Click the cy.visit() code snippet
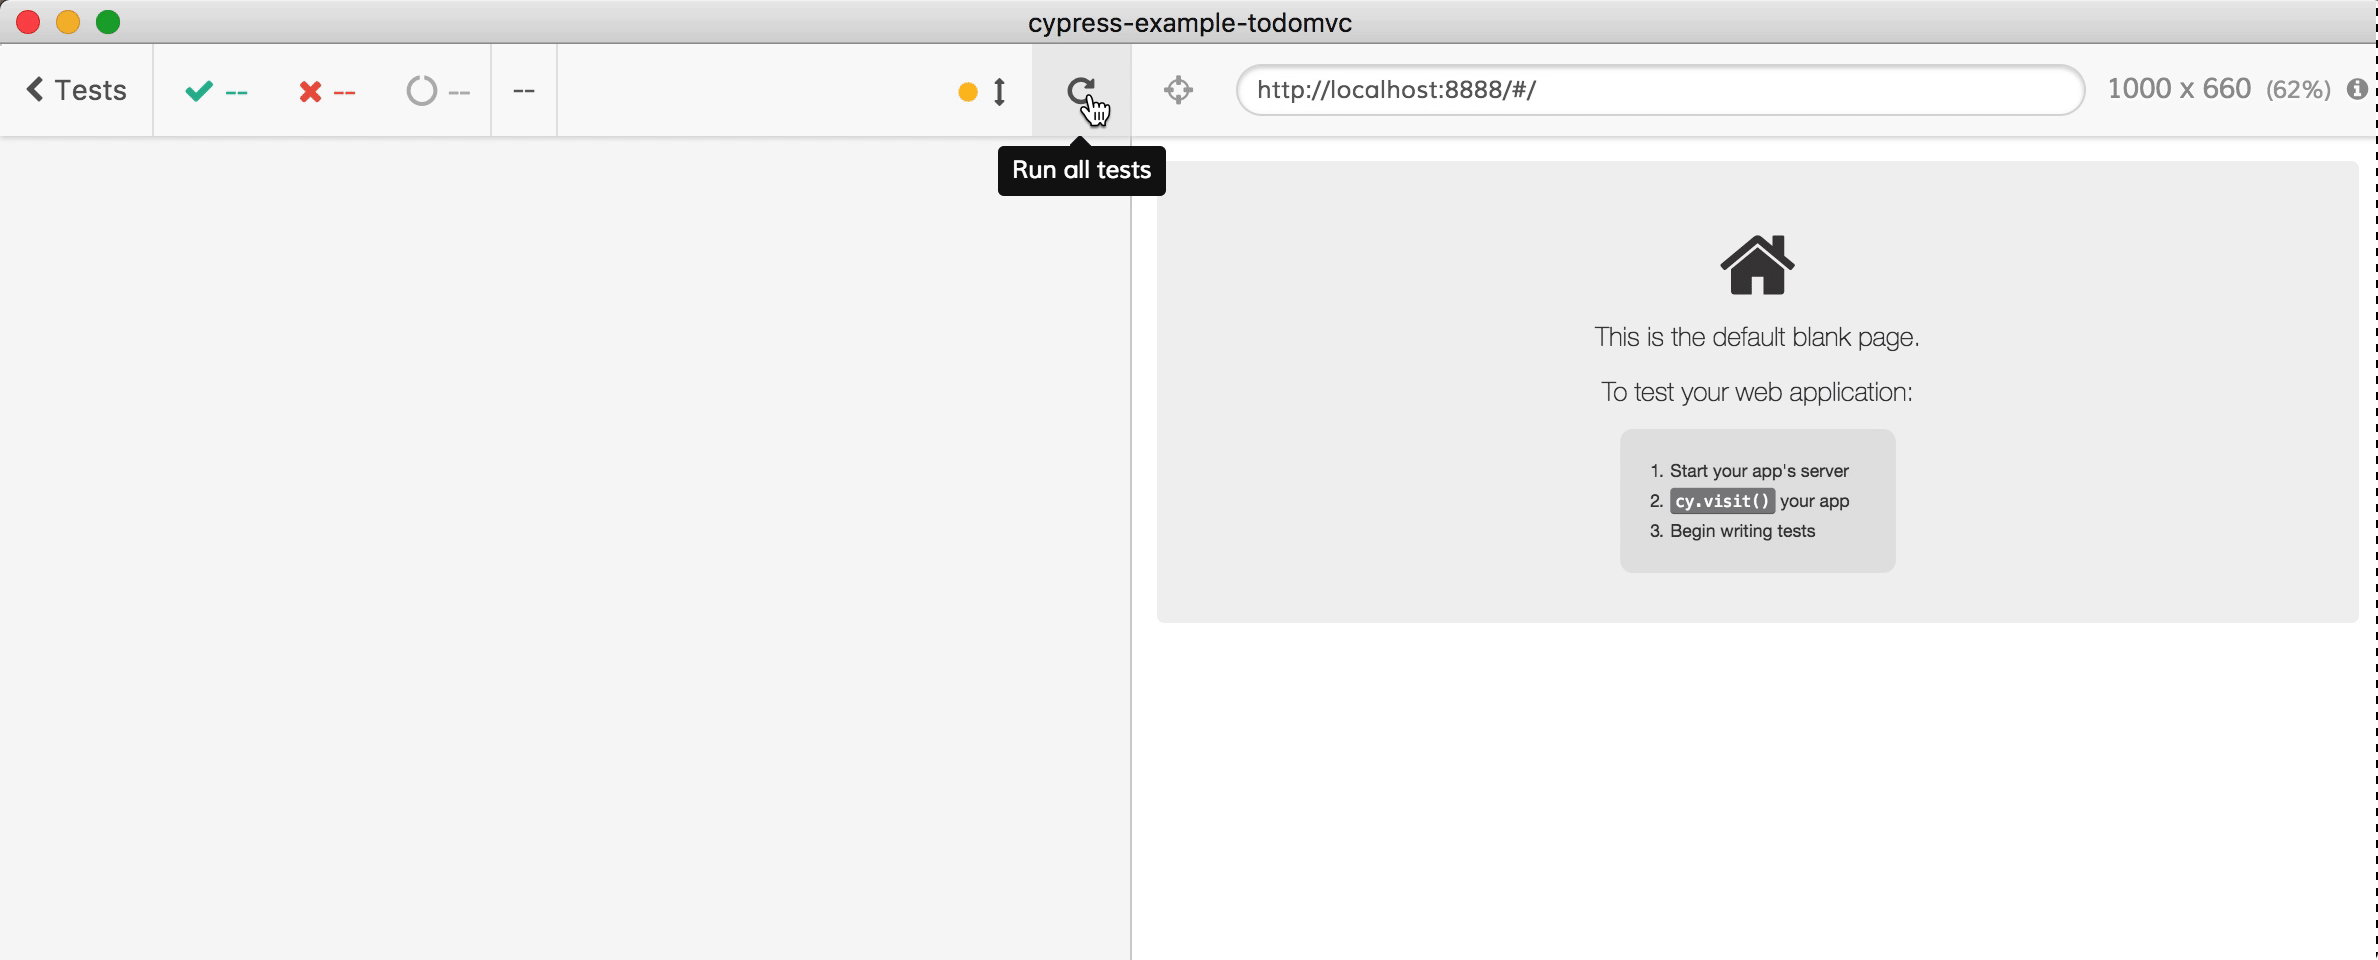The height and width of the screenshot is (960, 2378). 1721,501
